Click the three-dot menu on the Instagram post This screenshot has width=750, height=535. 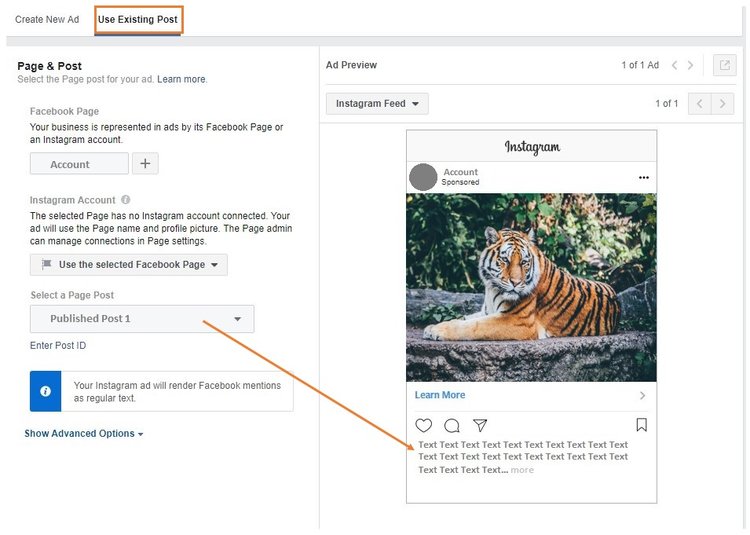click(644, 178)
